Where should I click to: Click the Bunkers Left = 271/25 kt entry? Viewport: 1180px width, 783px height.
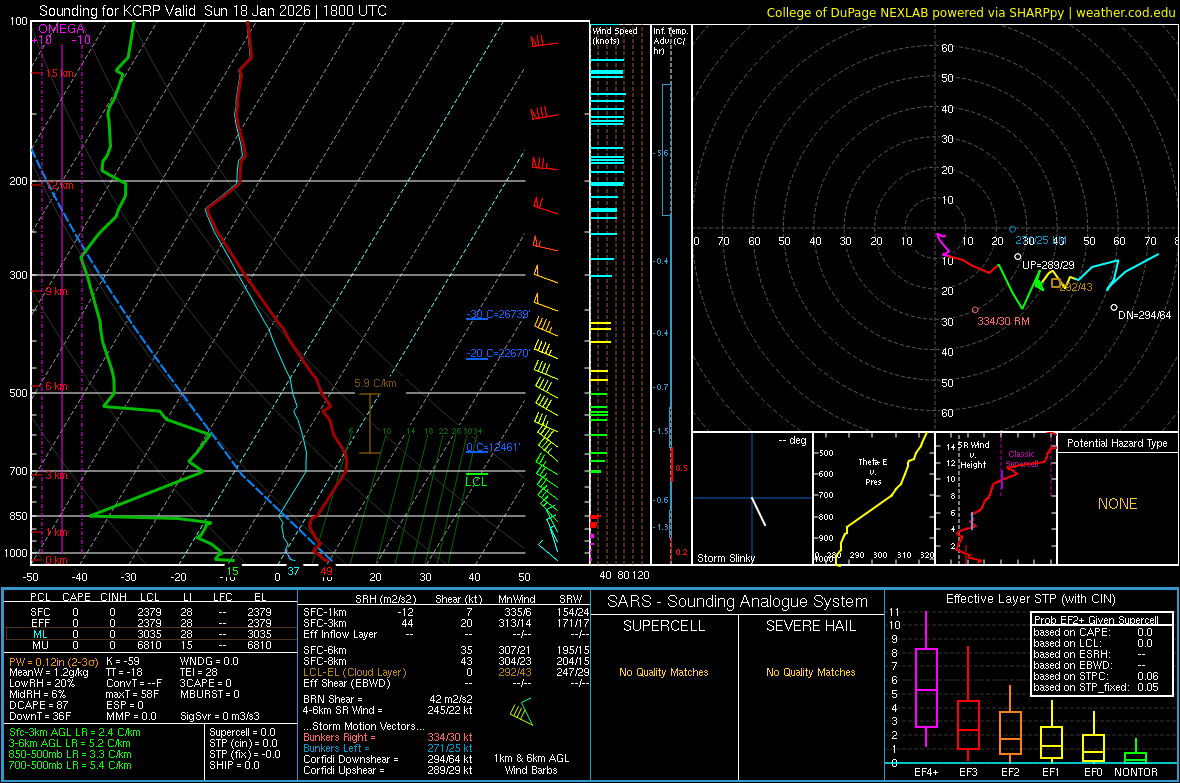click(x=388, y=748)
